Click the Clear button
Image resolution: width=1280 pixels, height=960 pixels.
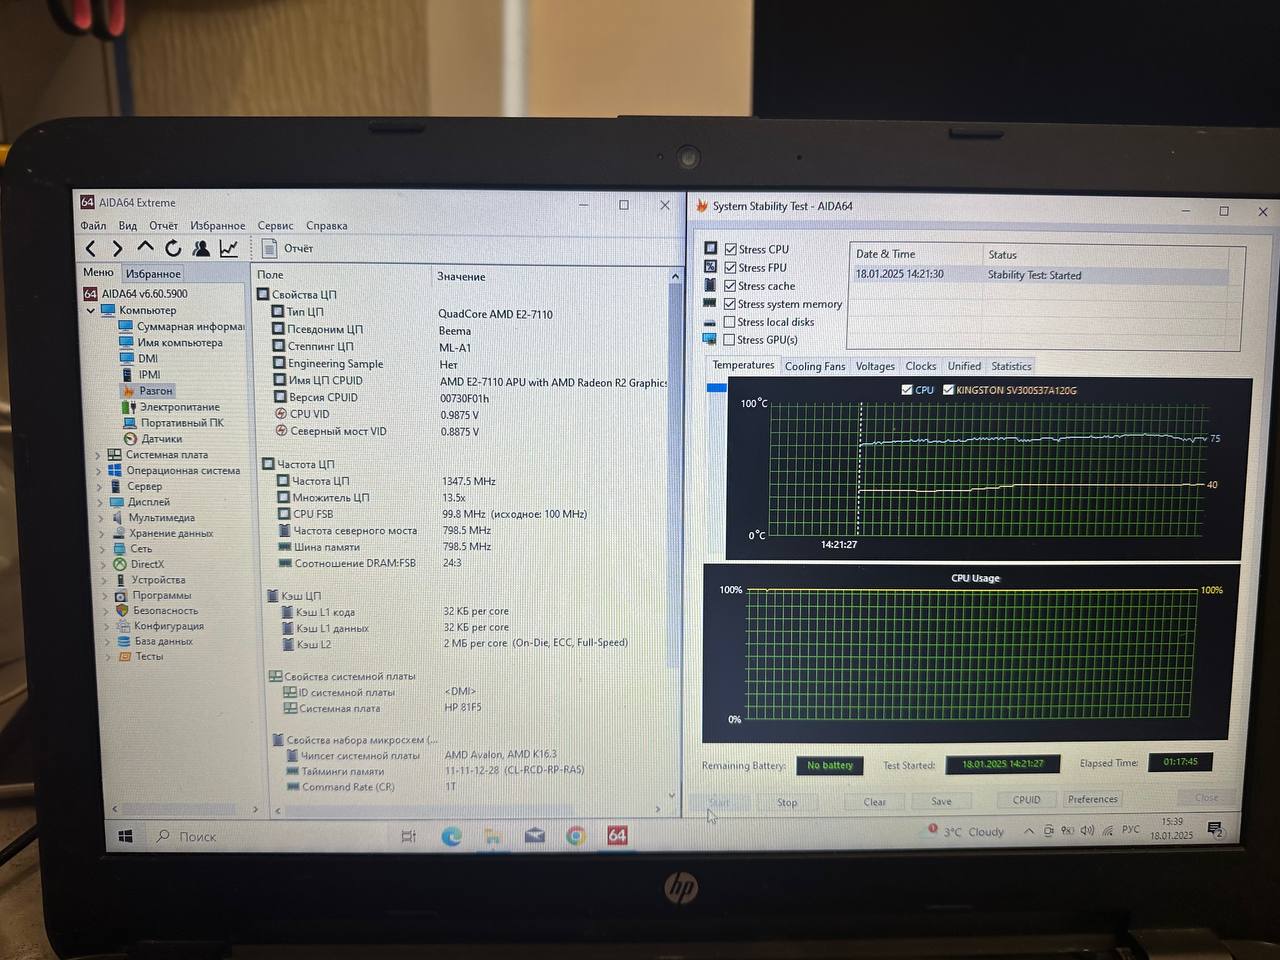click(x=874, y=801)
